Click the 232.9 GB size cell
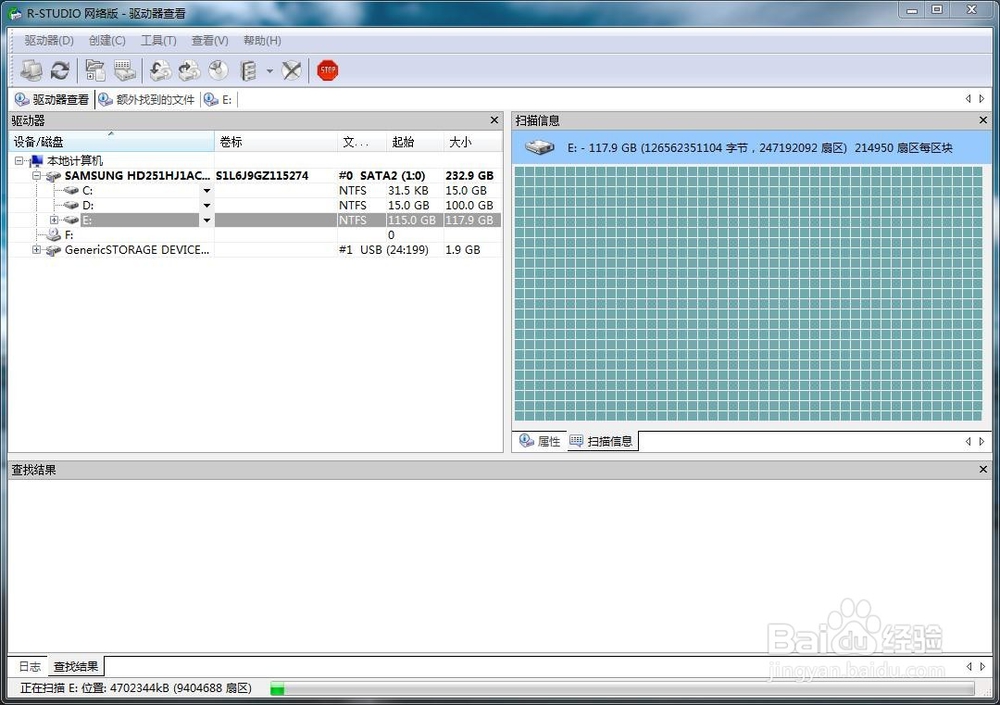Screen dimensions: 1000x705 (x=469, y=175)
